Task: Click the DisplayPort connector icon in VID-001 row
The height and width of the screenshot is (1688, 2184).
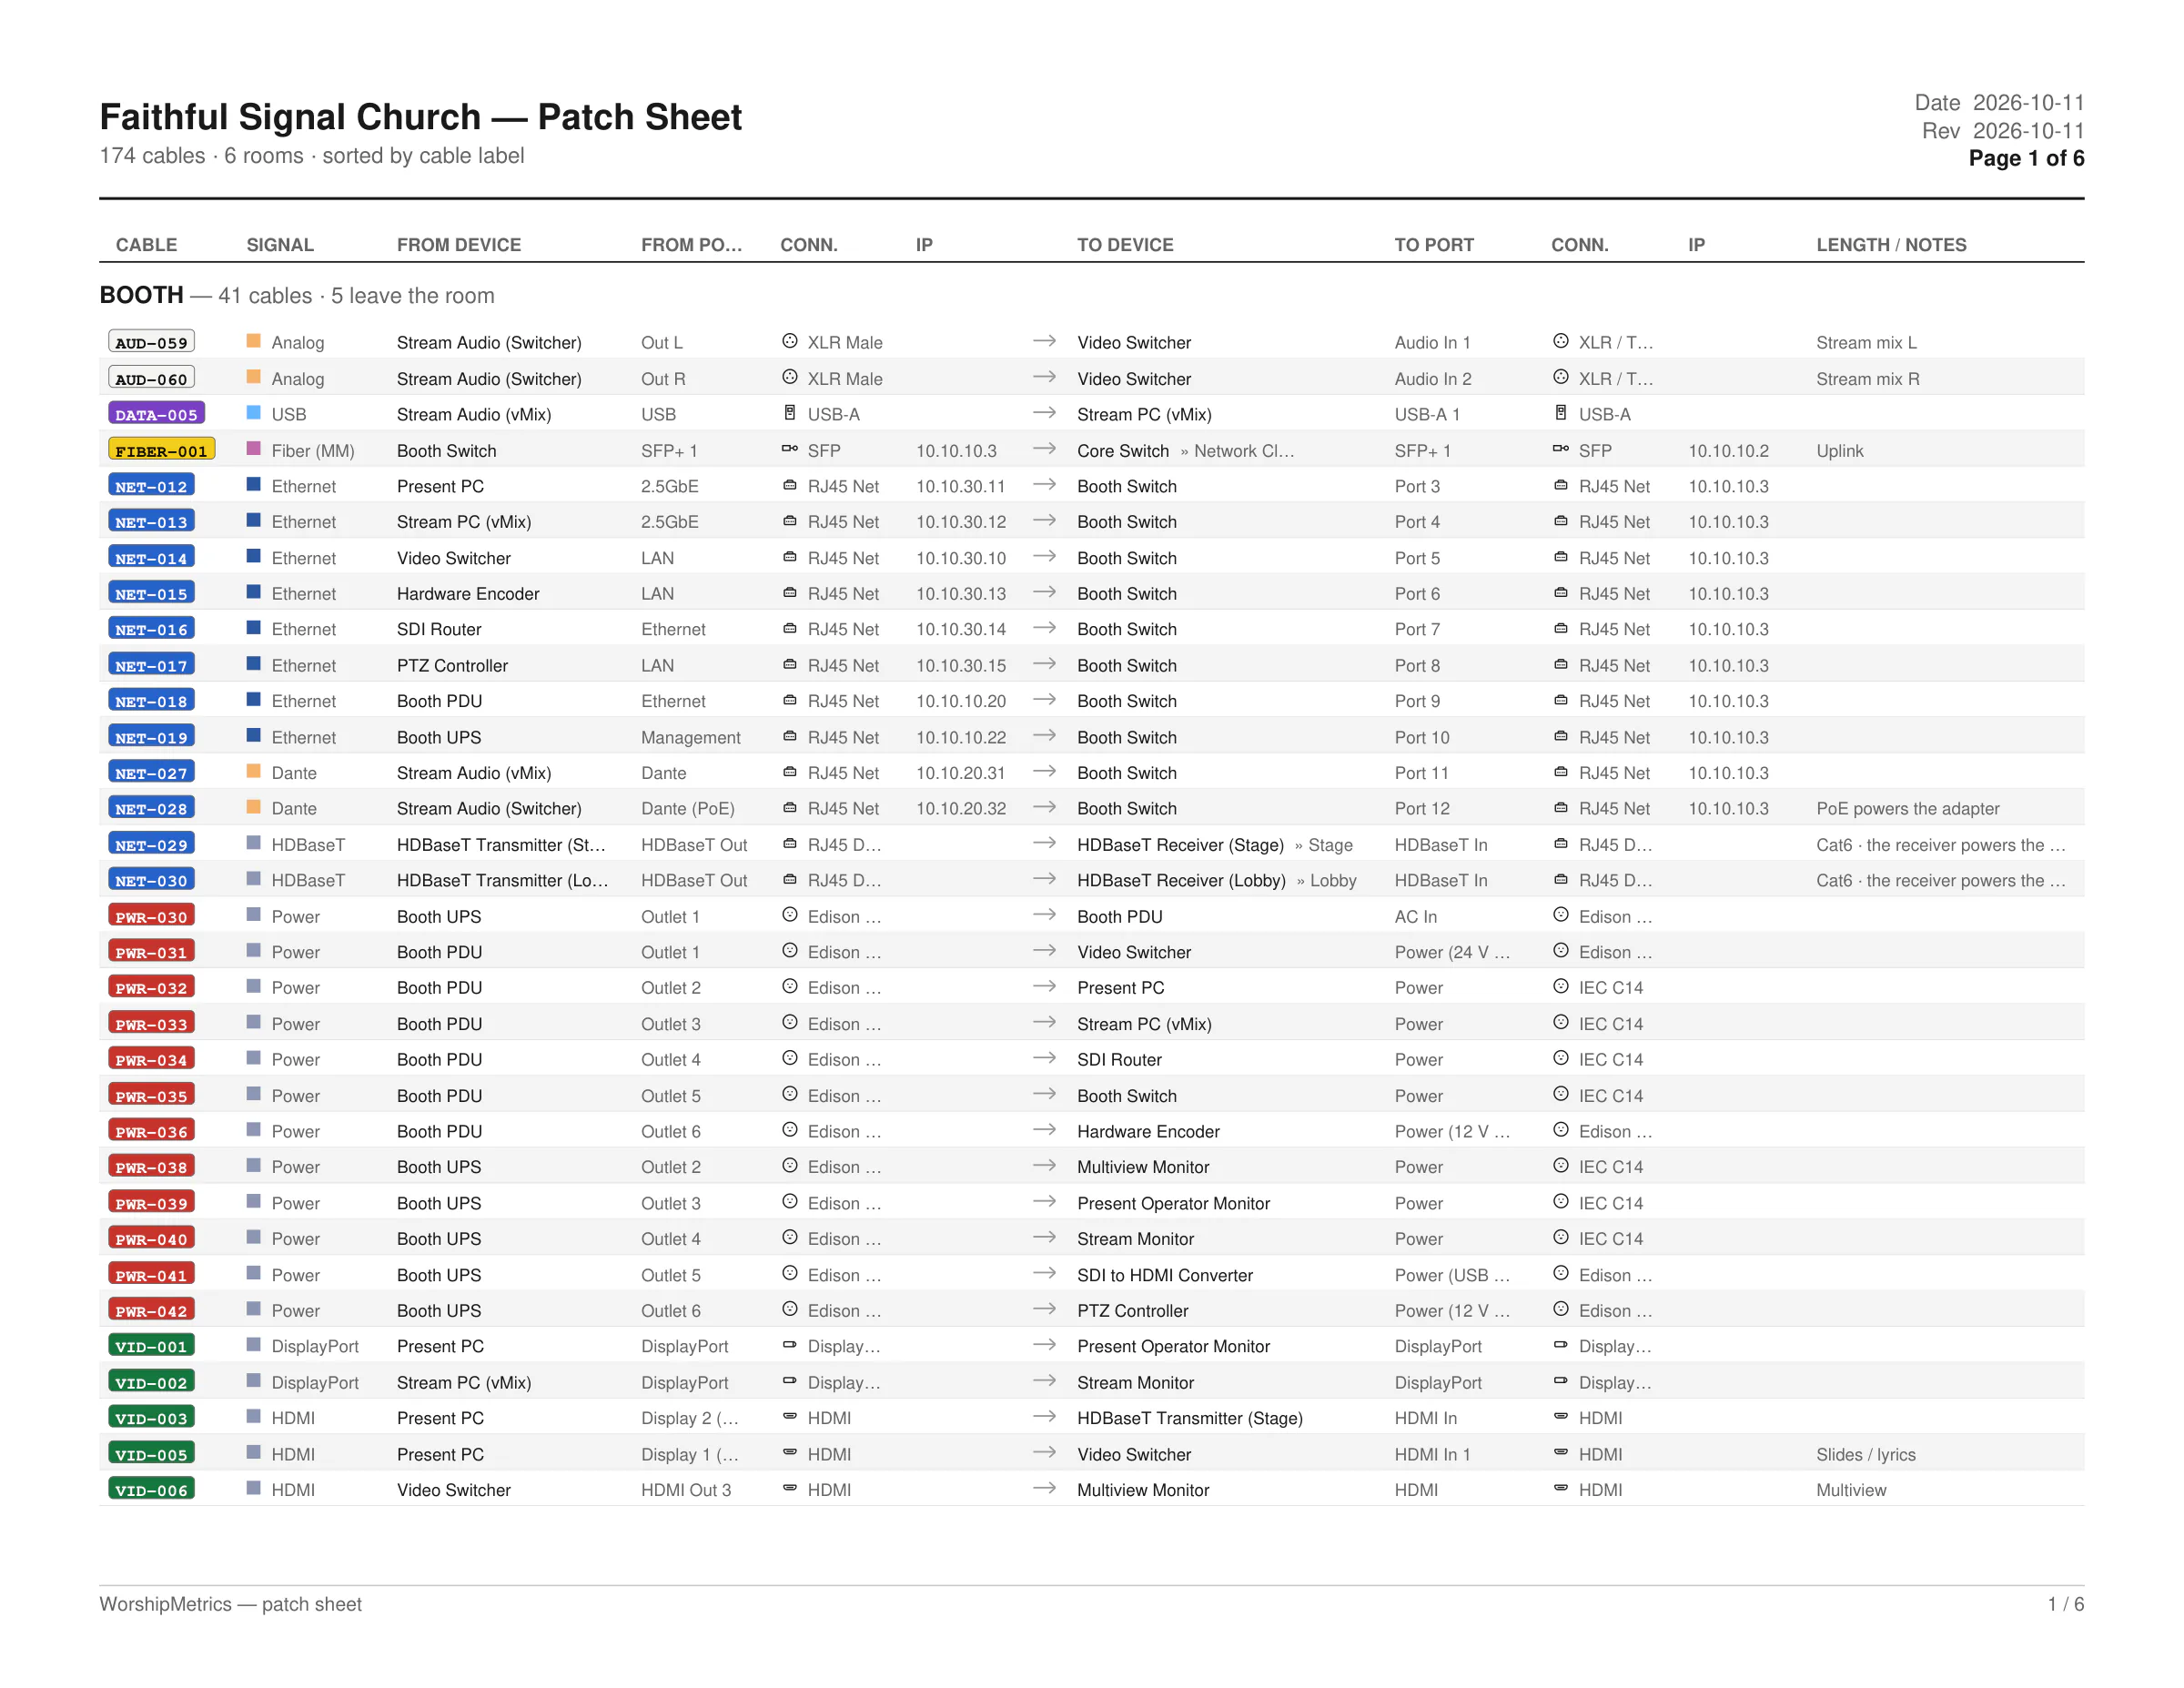Action: [789, 1345]
